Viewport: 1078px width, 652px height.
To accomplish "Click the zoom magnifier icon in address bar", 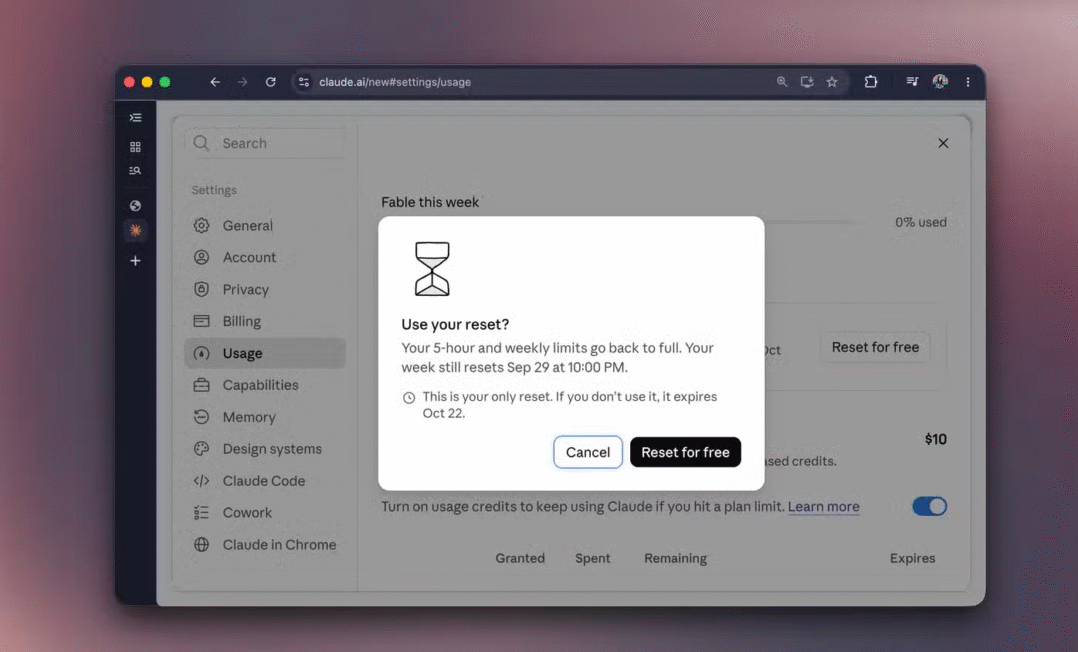I will (782, 82).
